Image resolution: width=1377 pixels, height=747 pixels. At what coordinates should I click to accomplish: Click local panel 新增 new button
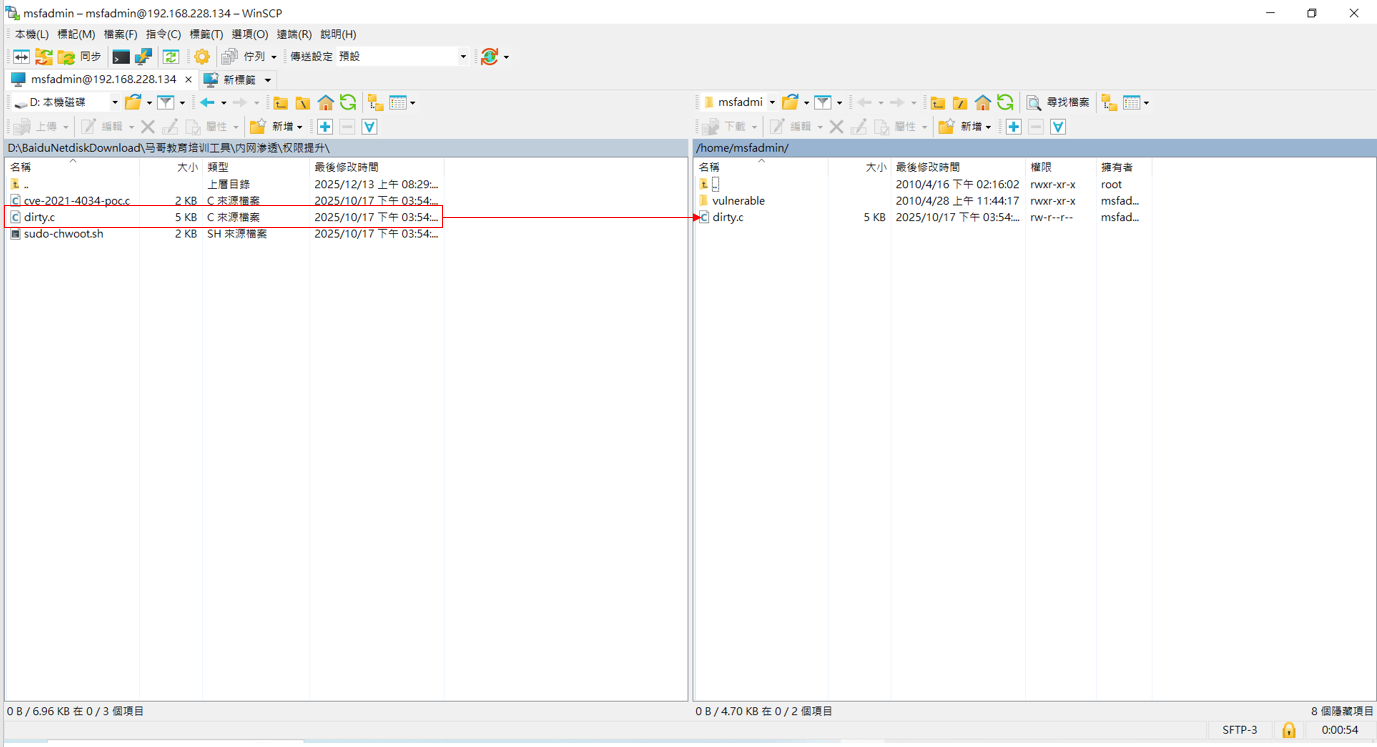(276, 127)
